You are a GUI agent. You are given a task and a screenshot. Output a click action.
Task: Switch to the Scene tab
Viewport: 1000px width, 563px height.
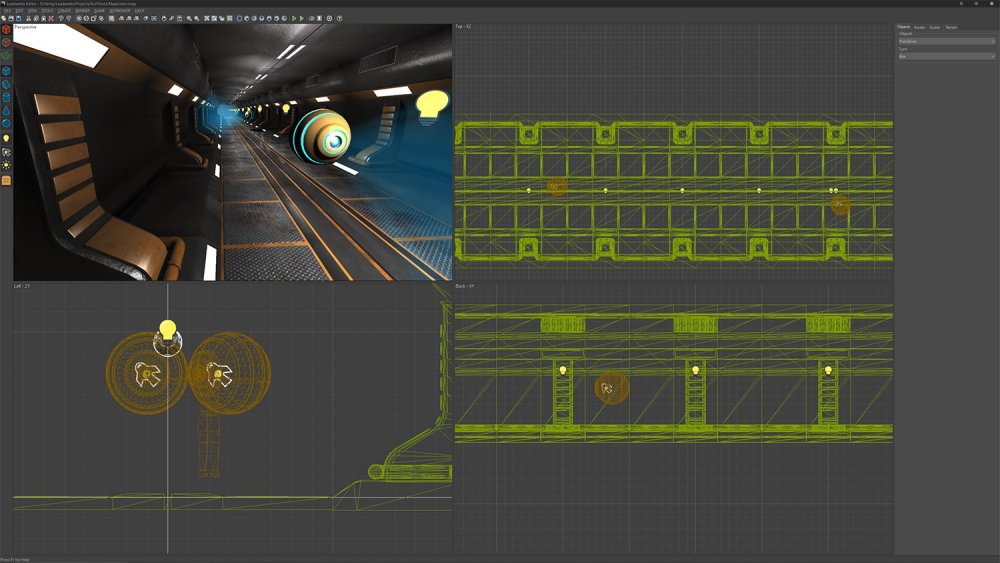pos(934,27)
